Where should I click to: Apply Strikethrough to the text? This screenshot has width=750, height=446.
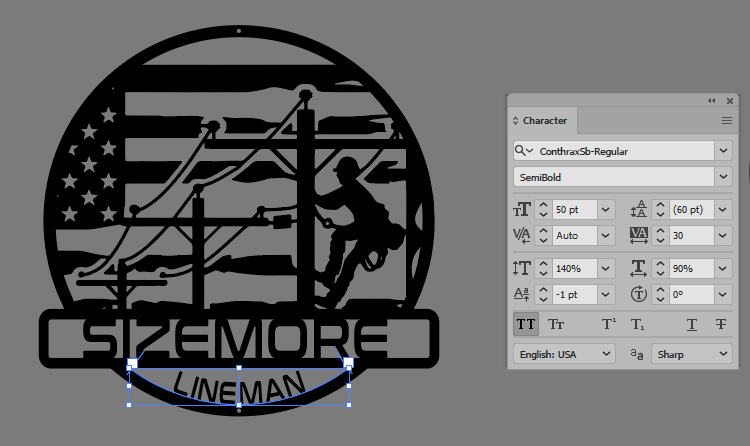(x=720, y=324)
